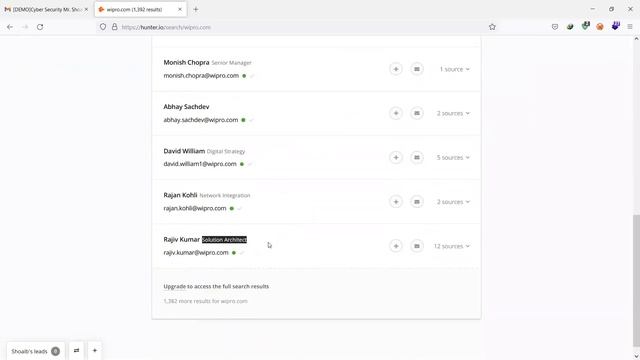Click abhay.sachdev@wipro.com email address

pos(201,120)
